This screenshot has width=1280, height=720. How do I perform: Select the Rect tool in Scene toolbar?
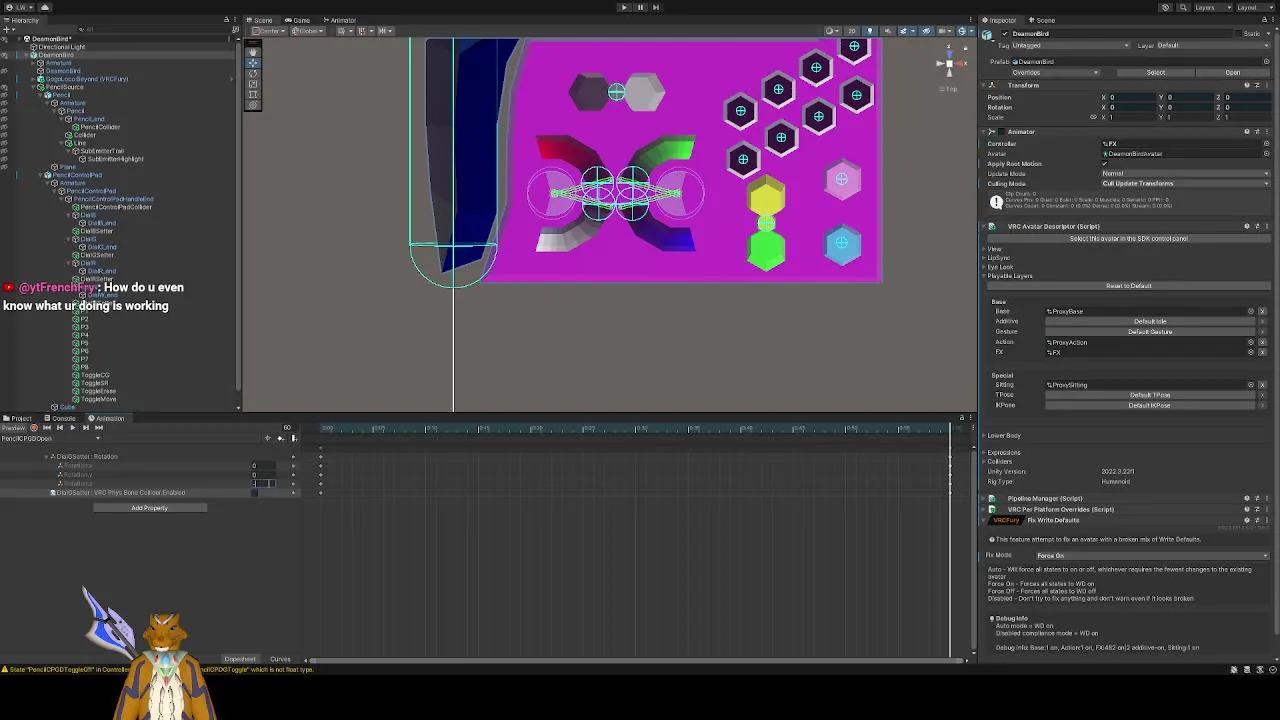pos(253,94)
